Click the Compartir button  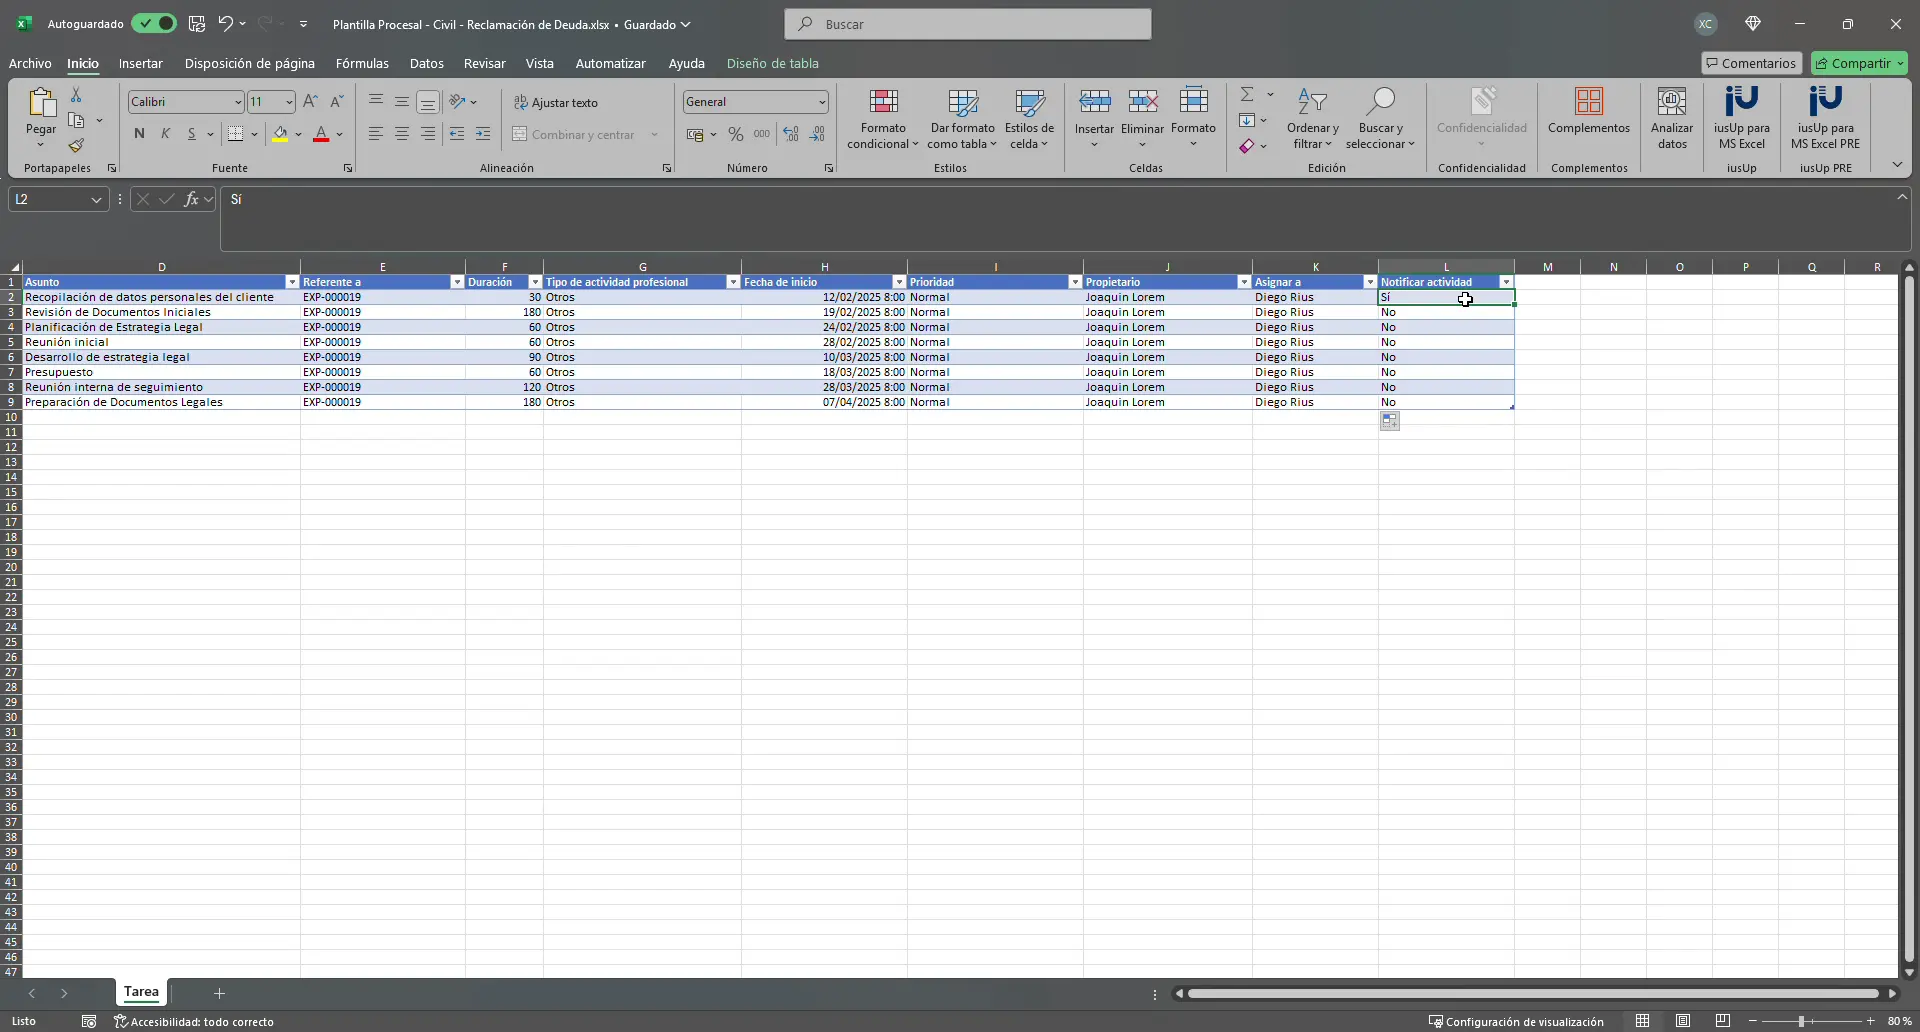1859,63
